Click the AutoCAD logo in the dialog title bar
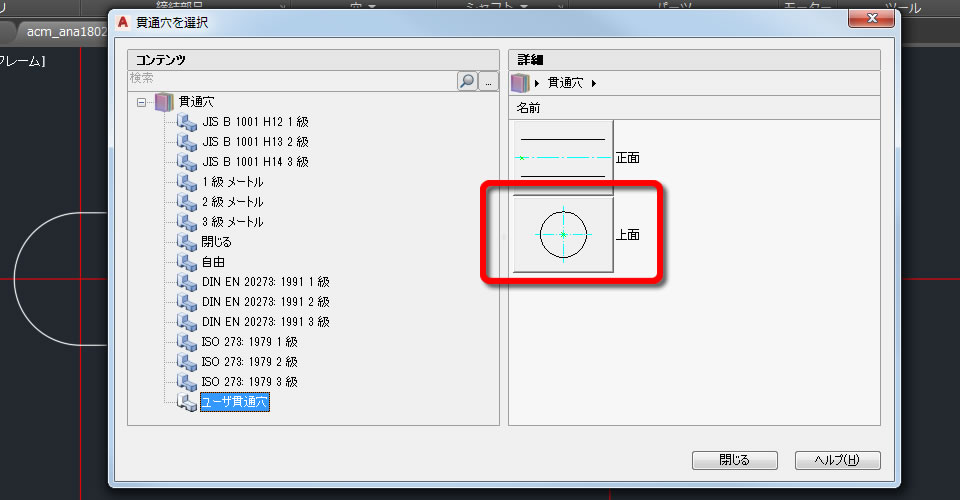This screenshot has width=960, height=500. (123, 23)
